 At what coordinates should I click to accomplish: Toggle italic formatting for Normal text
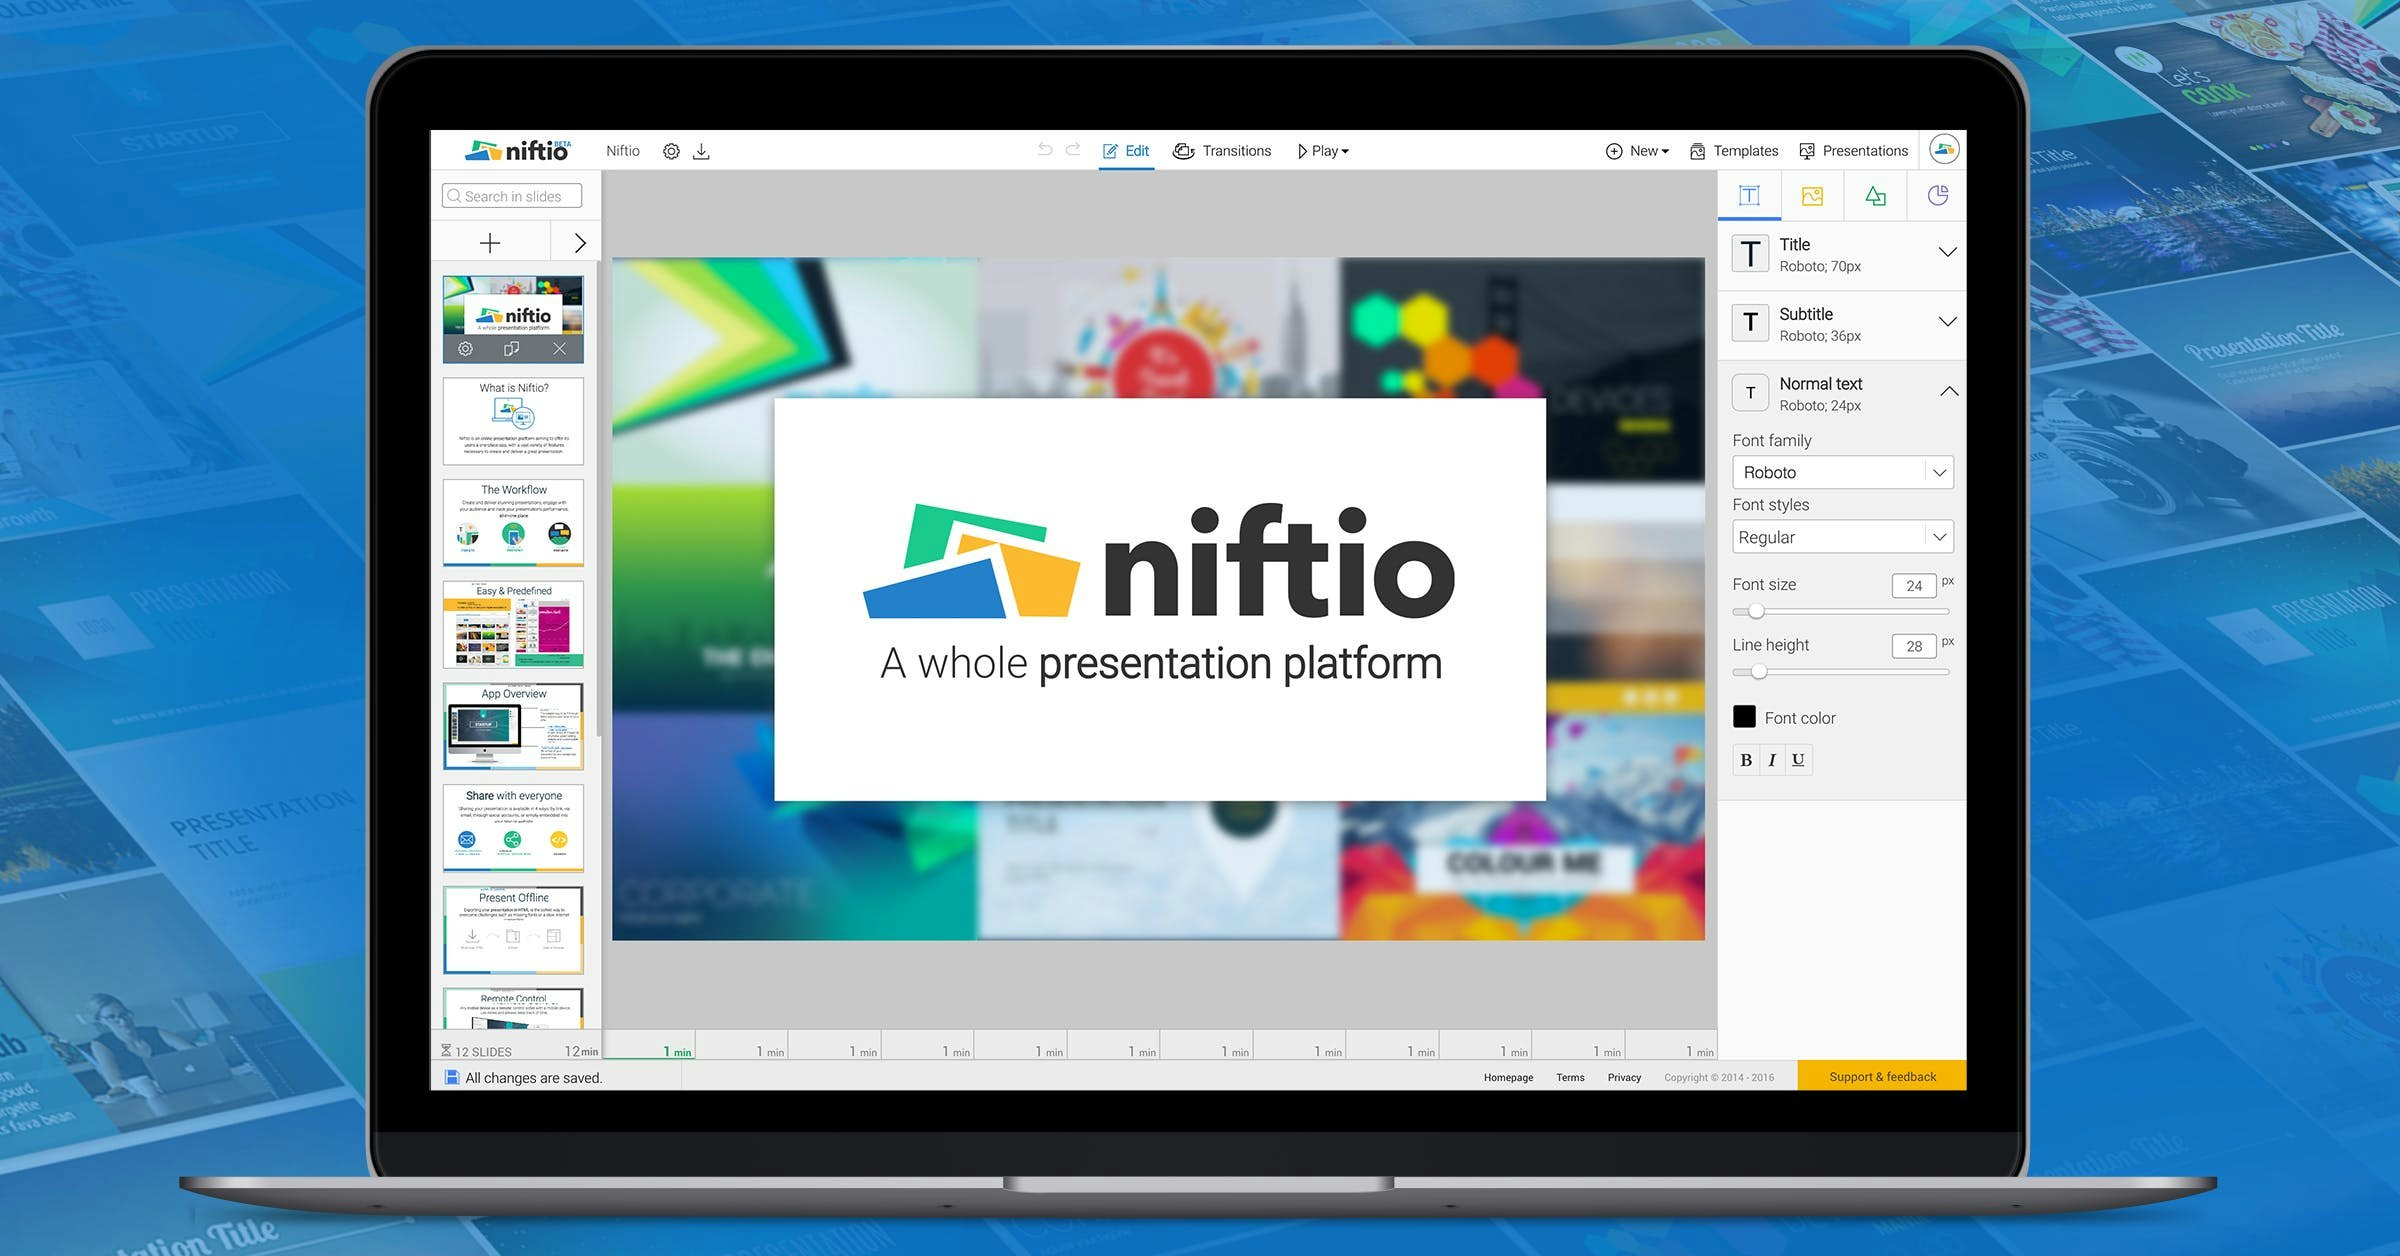(x=1772, y=760)
